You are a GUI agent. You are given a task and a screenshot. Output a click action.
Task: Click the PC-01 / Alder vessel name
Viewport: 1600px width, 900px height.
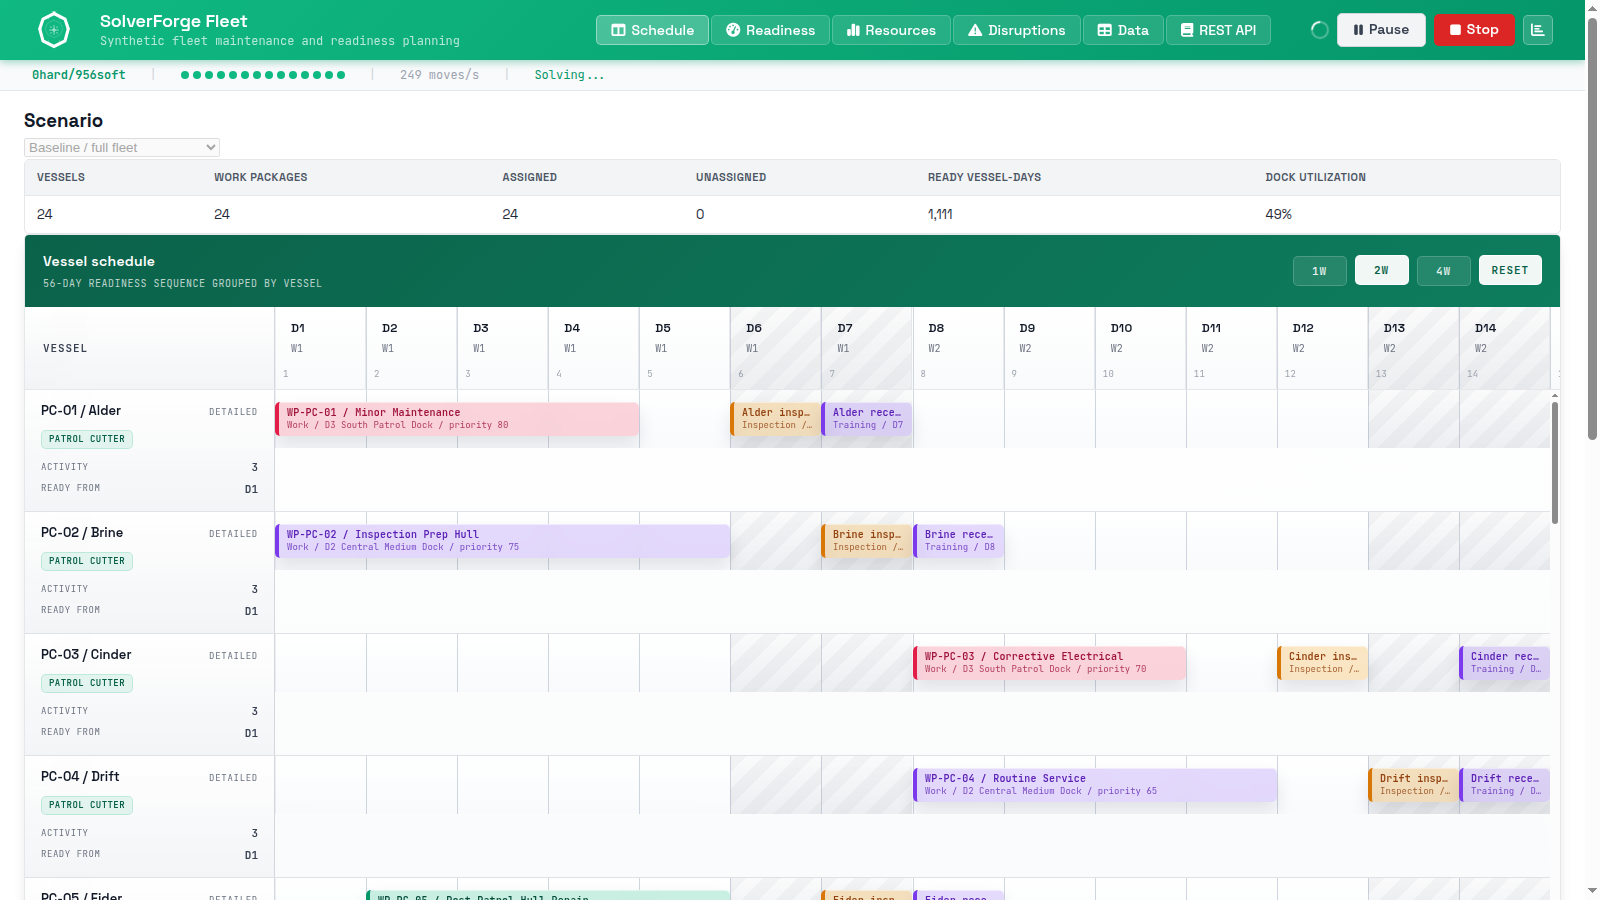[x=81, y=411]
